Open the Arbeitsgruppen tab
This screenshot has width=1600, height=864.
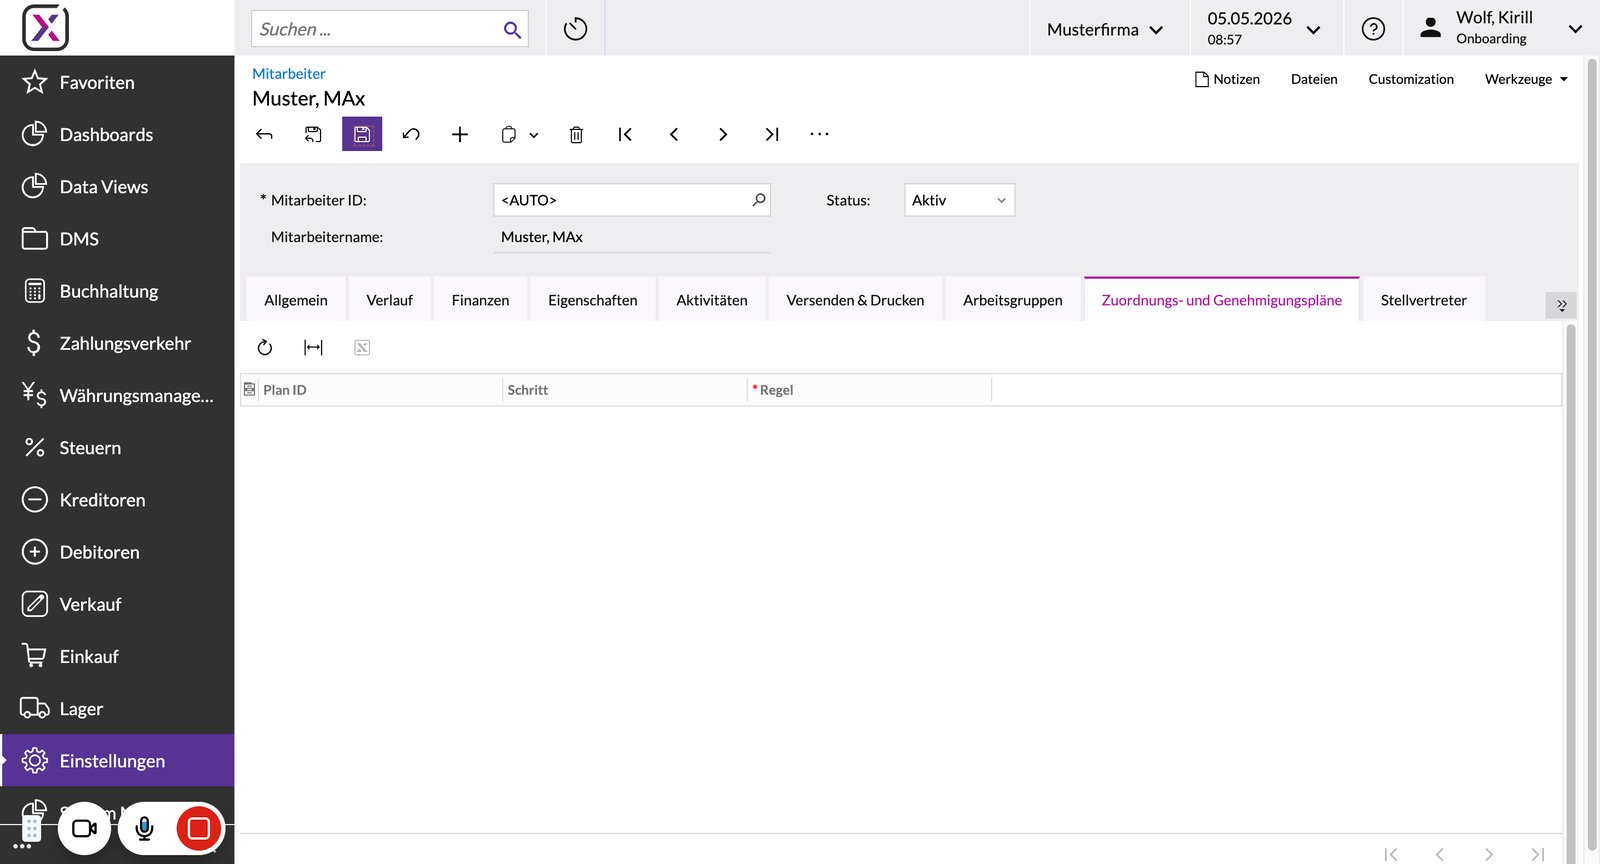tap(1013, 300)
